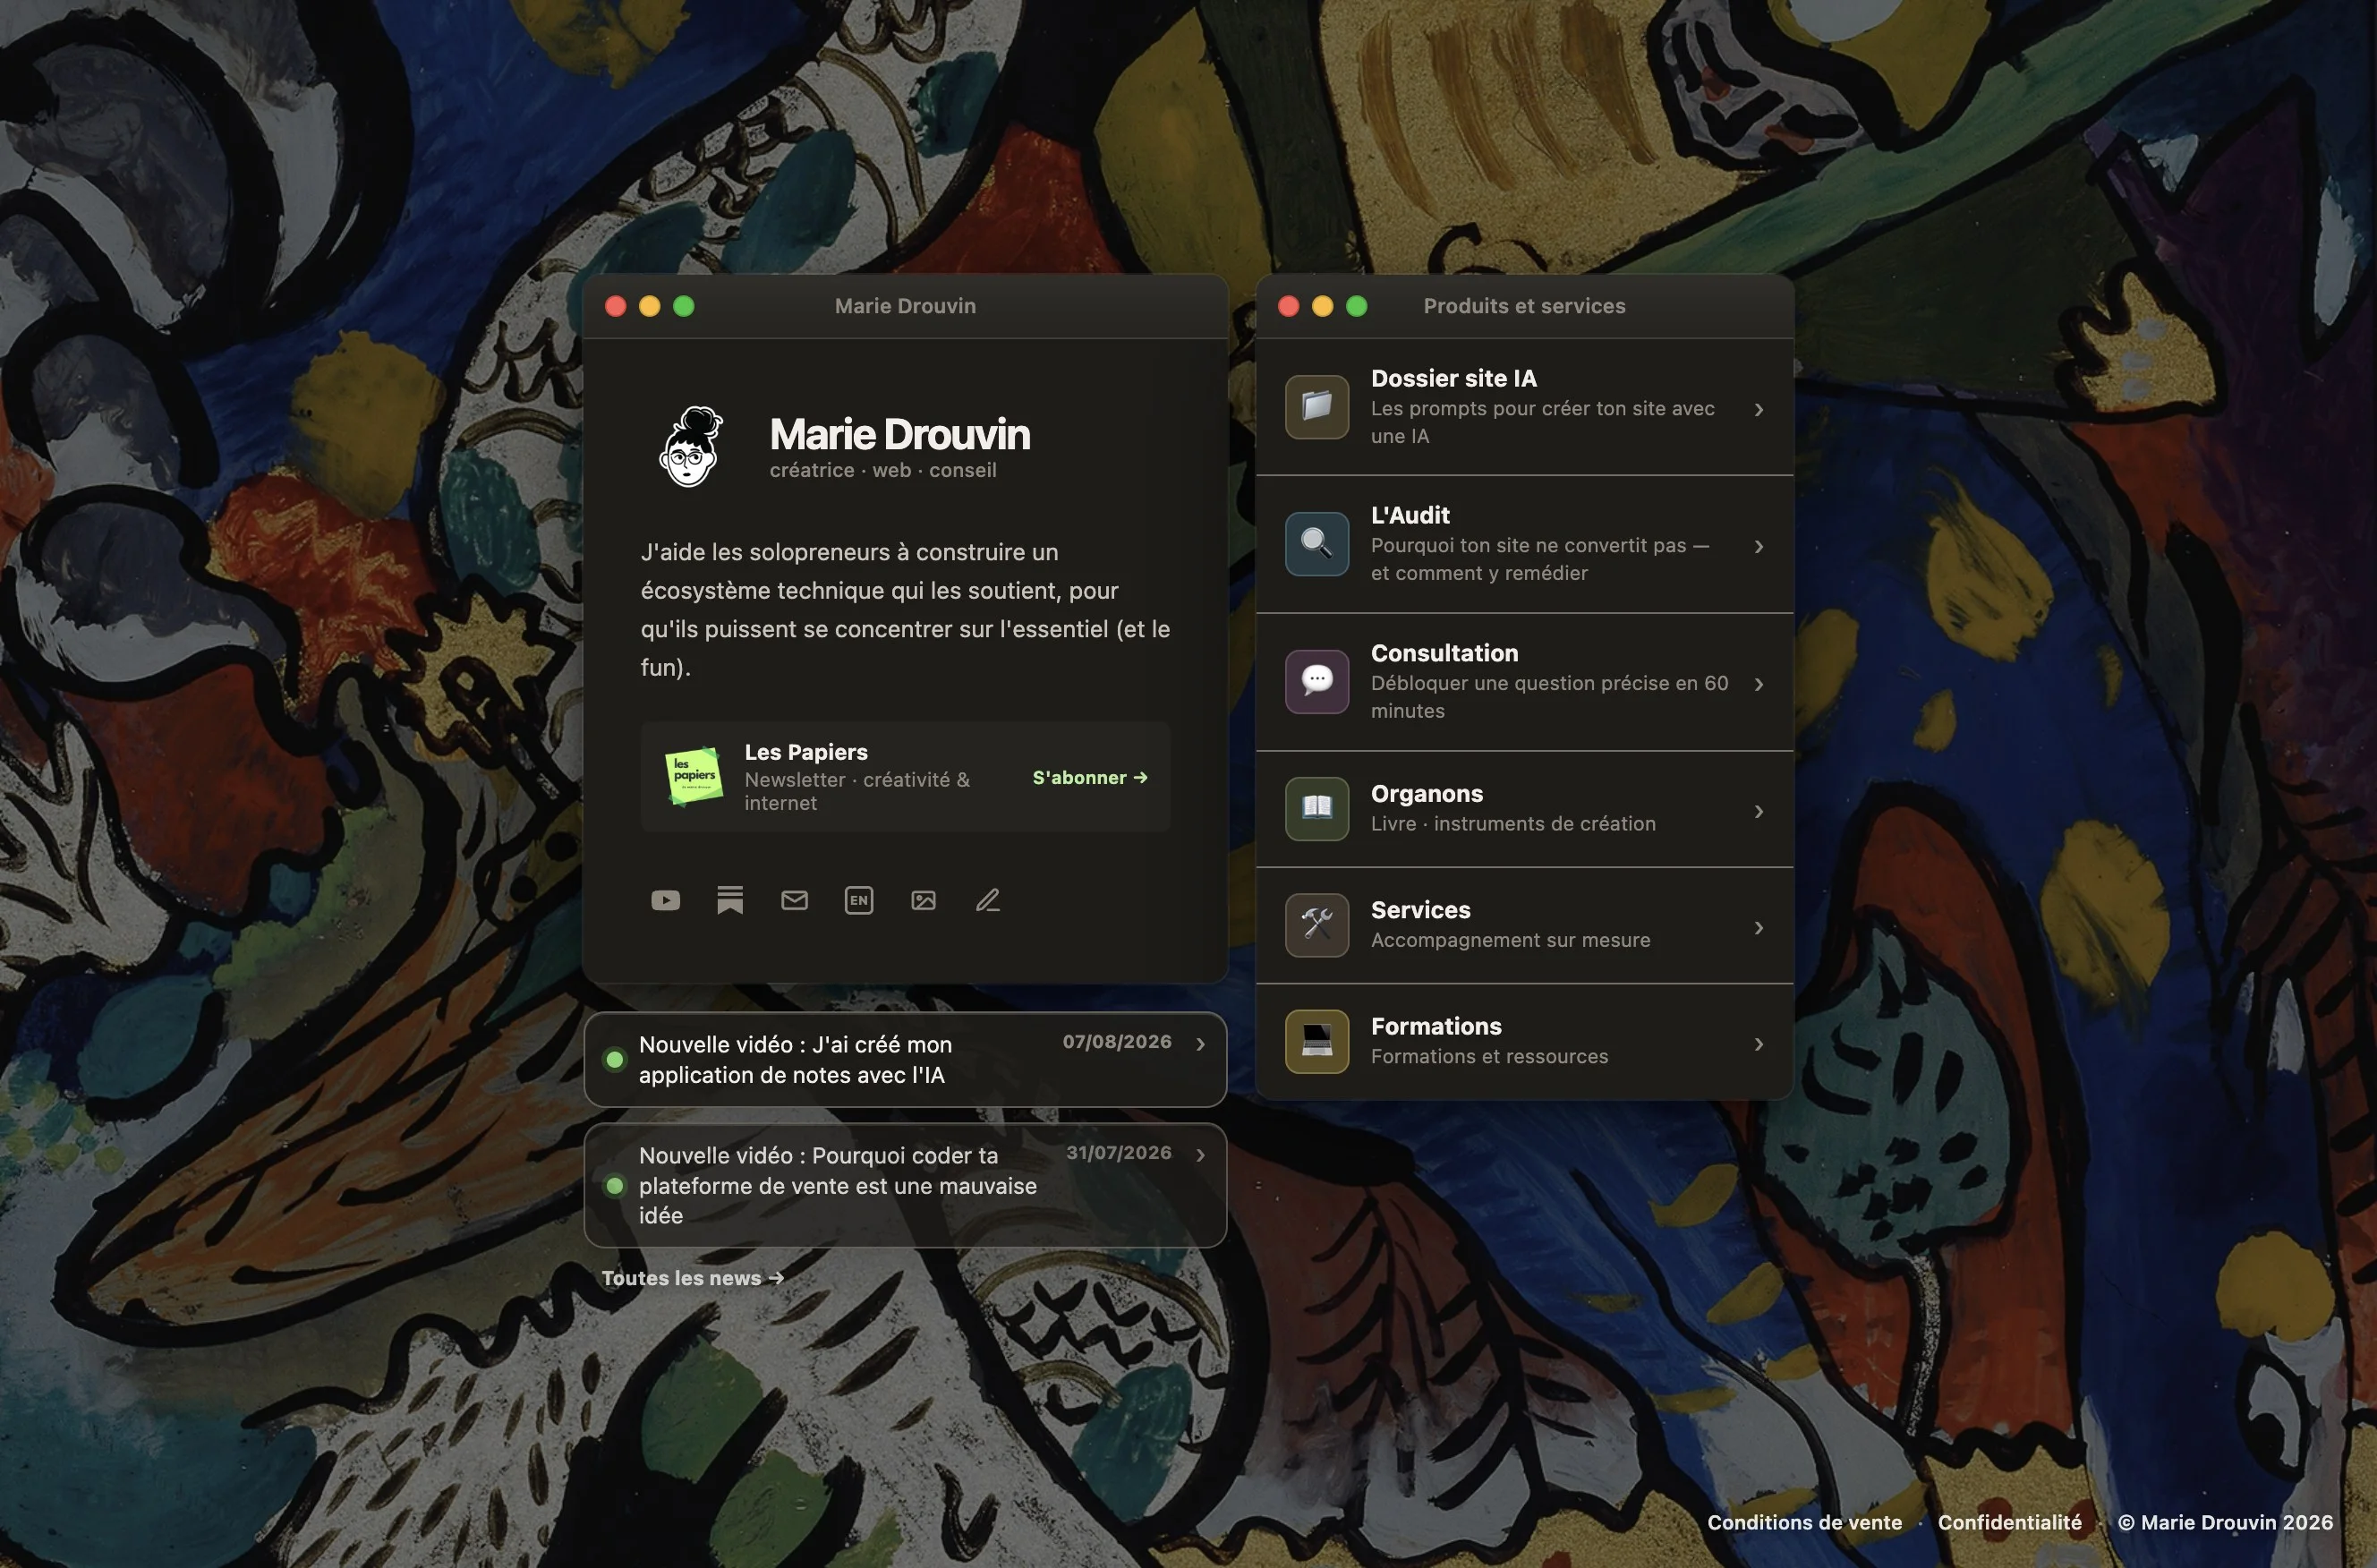Click green dot beside plateforme de vente news
This screenshot has height=1568, width=2377.
point(615,1185)
